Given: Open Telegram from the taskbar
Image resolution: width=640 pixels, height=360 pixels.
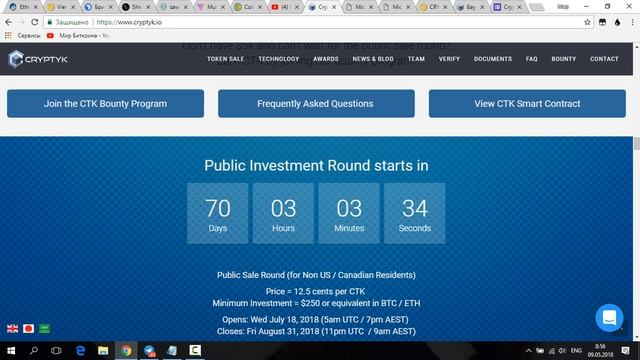Looking at the screenshot, I should click(149, 351).
